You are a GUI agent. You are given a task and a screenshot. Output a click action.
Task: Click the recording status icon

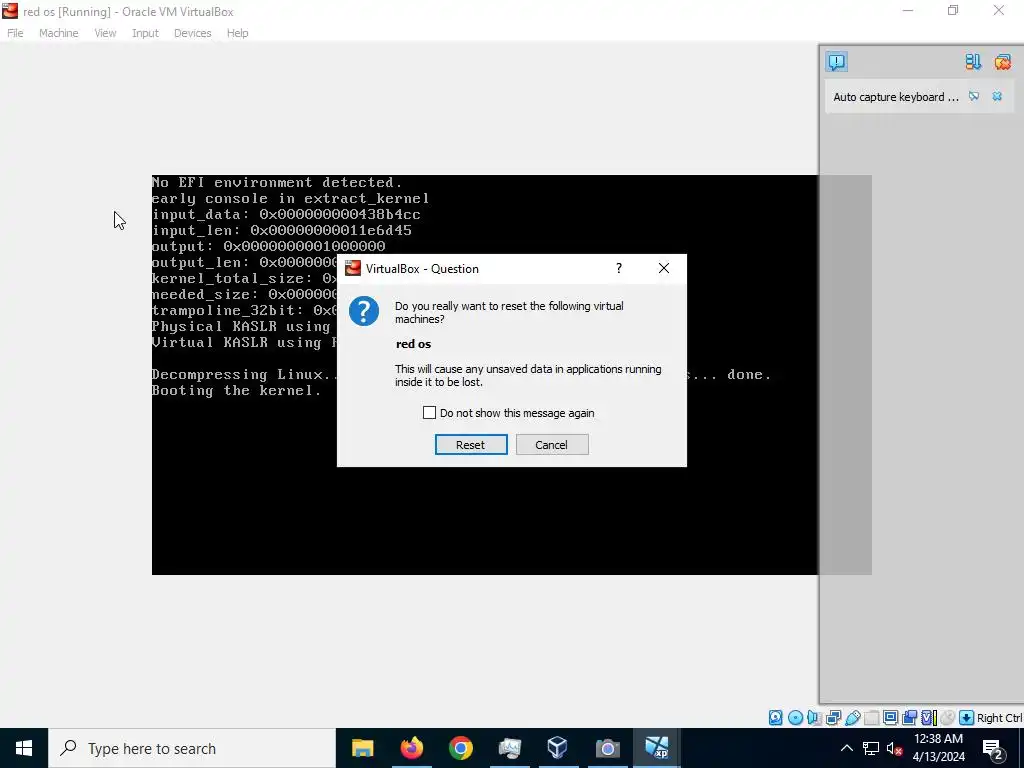click(x=909, y=718)
